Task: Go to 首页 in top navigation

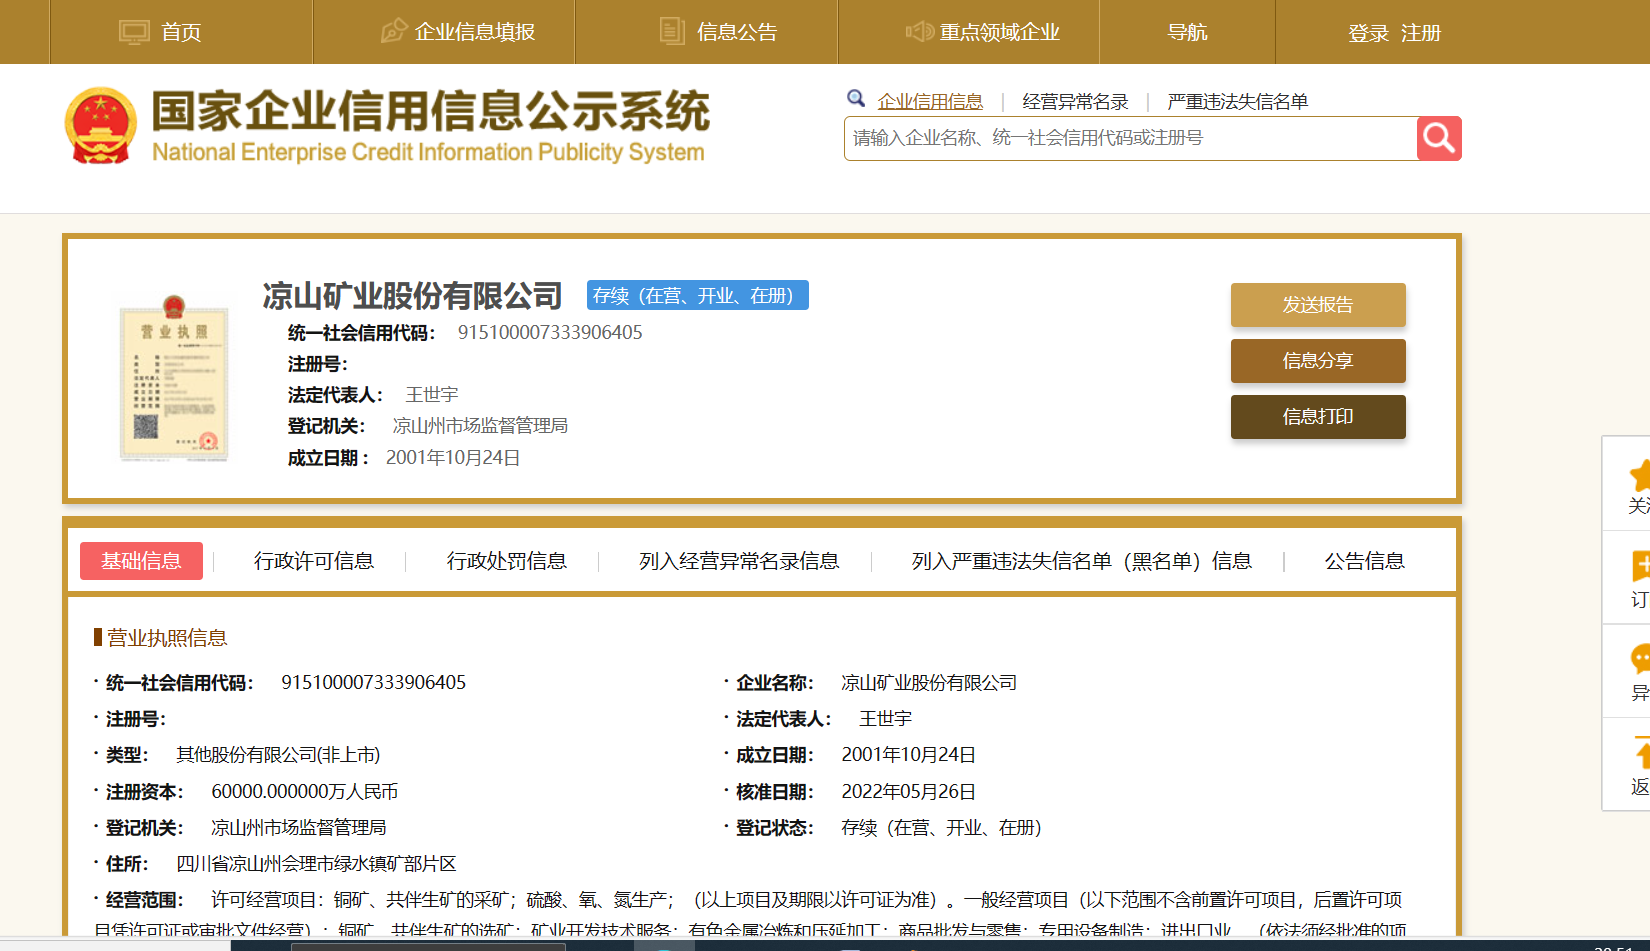Action: tap(181, 32)
